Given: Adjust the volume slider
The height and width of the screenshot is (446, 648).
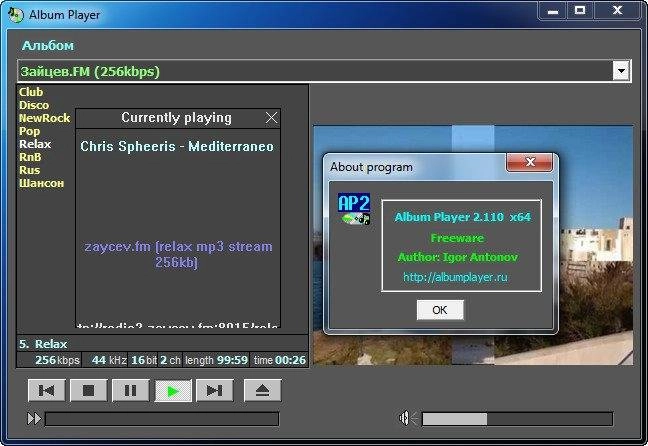Looking at the screenshot, I should pos(517,419).
